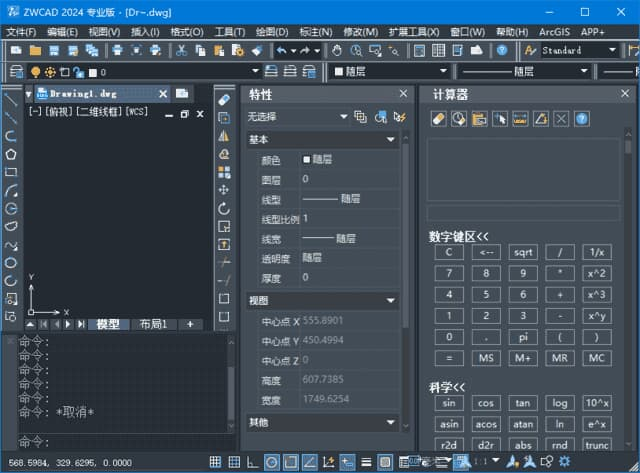Click the calculator help icon
The width and height of the screenshot is (640, 473).
(x=581, y=118)
